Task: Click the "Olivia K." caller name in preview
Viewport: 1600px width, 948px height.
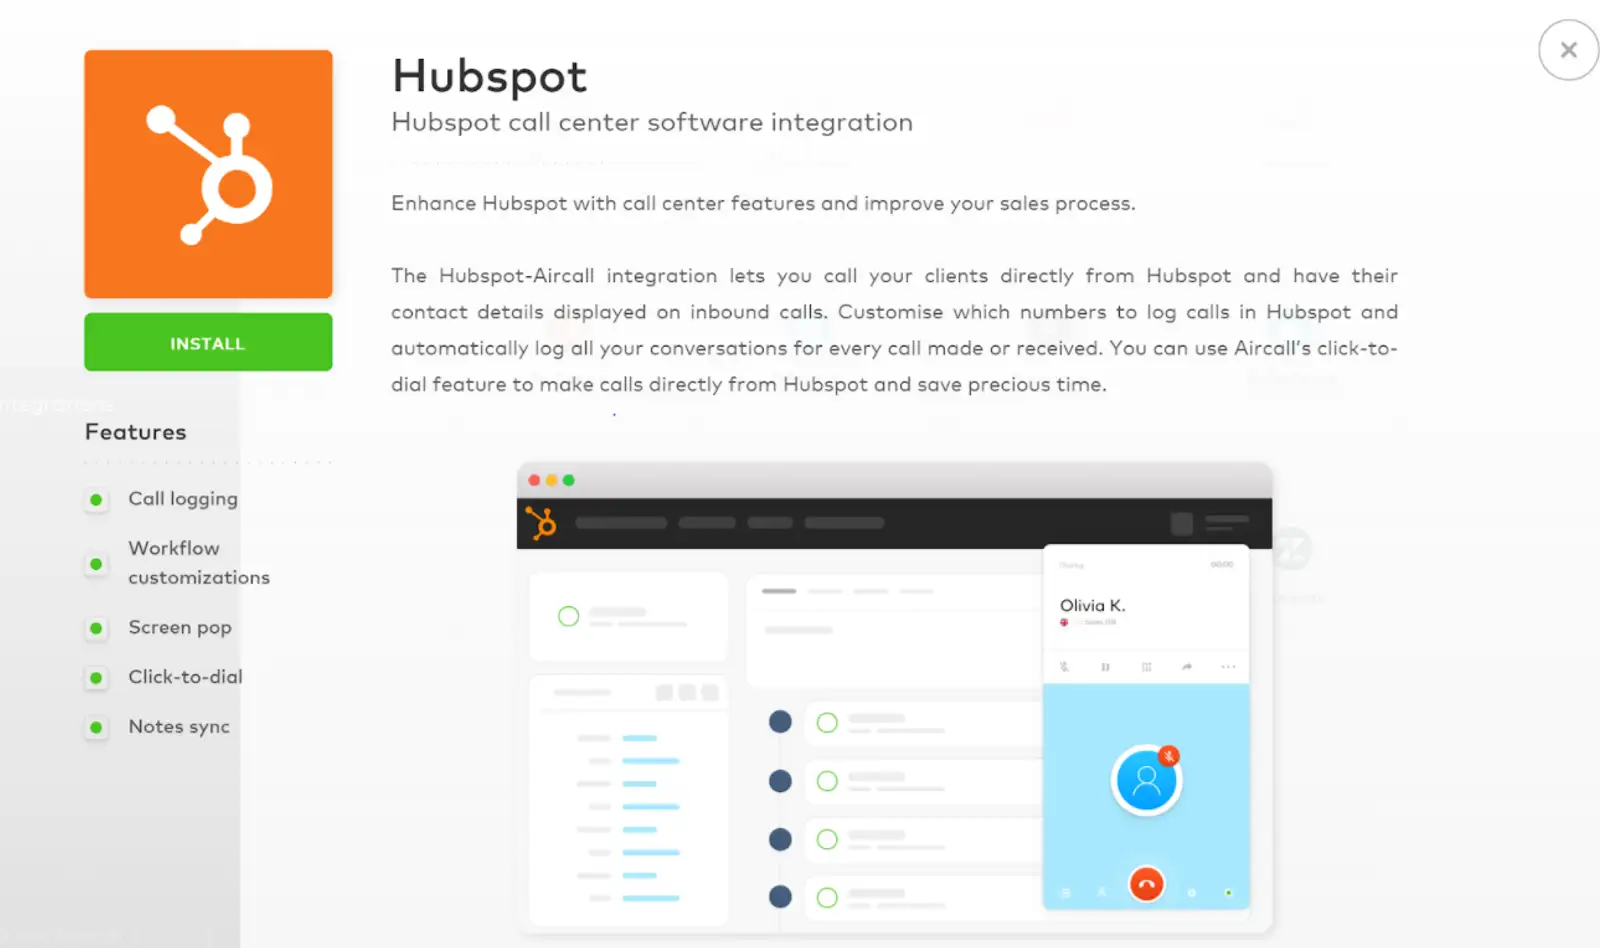Action: coord(1092,605)
